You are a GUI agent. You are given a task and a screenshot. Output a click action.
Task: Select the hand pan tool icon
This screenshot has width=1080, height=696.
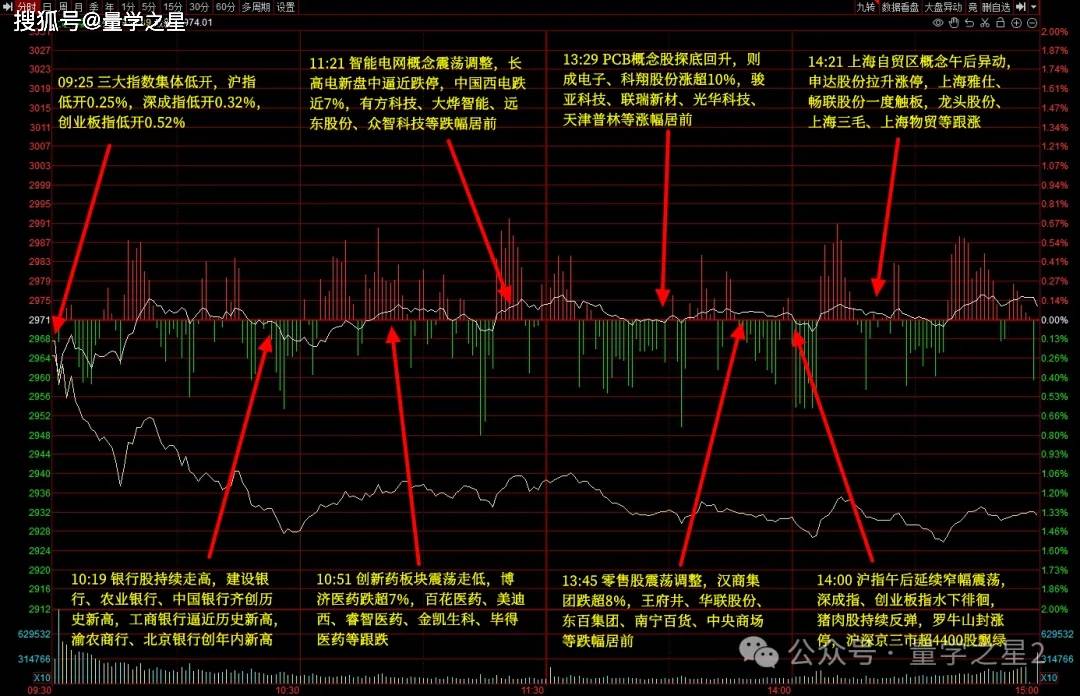pyautogui.click(x=954, y=23)
